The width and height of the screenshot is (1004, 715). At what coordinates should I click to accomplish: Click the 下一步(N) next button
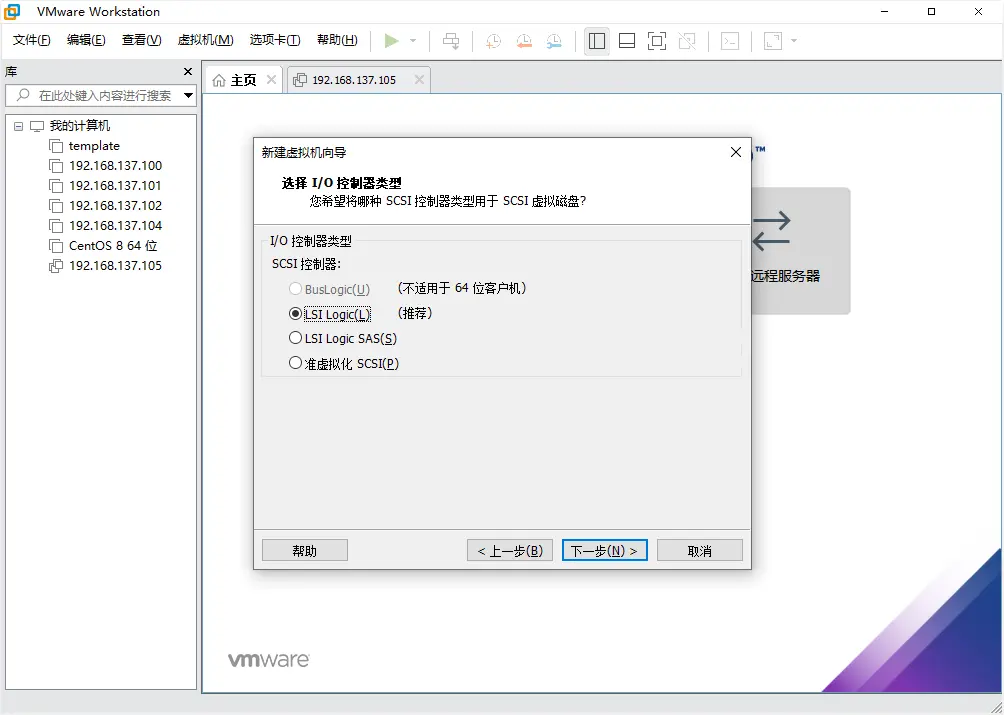point(604,550)
